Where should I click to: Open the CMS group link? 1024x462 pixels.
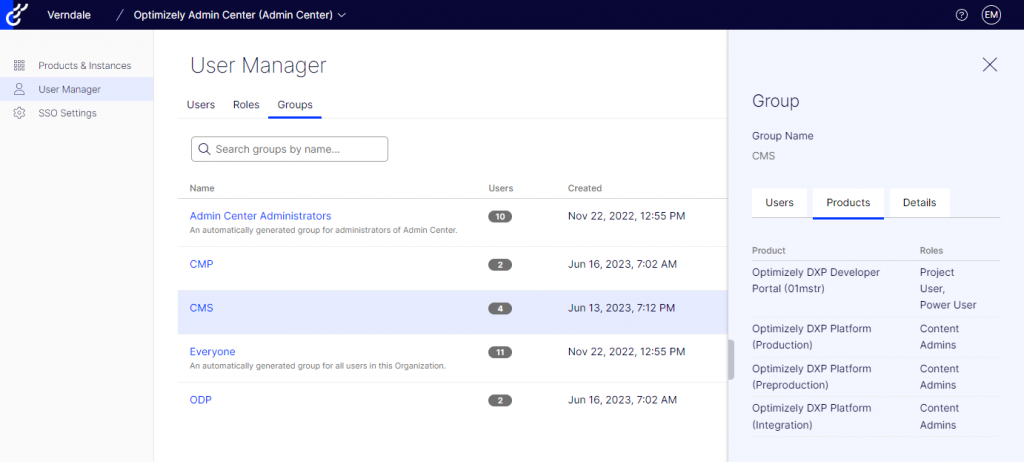201,308
